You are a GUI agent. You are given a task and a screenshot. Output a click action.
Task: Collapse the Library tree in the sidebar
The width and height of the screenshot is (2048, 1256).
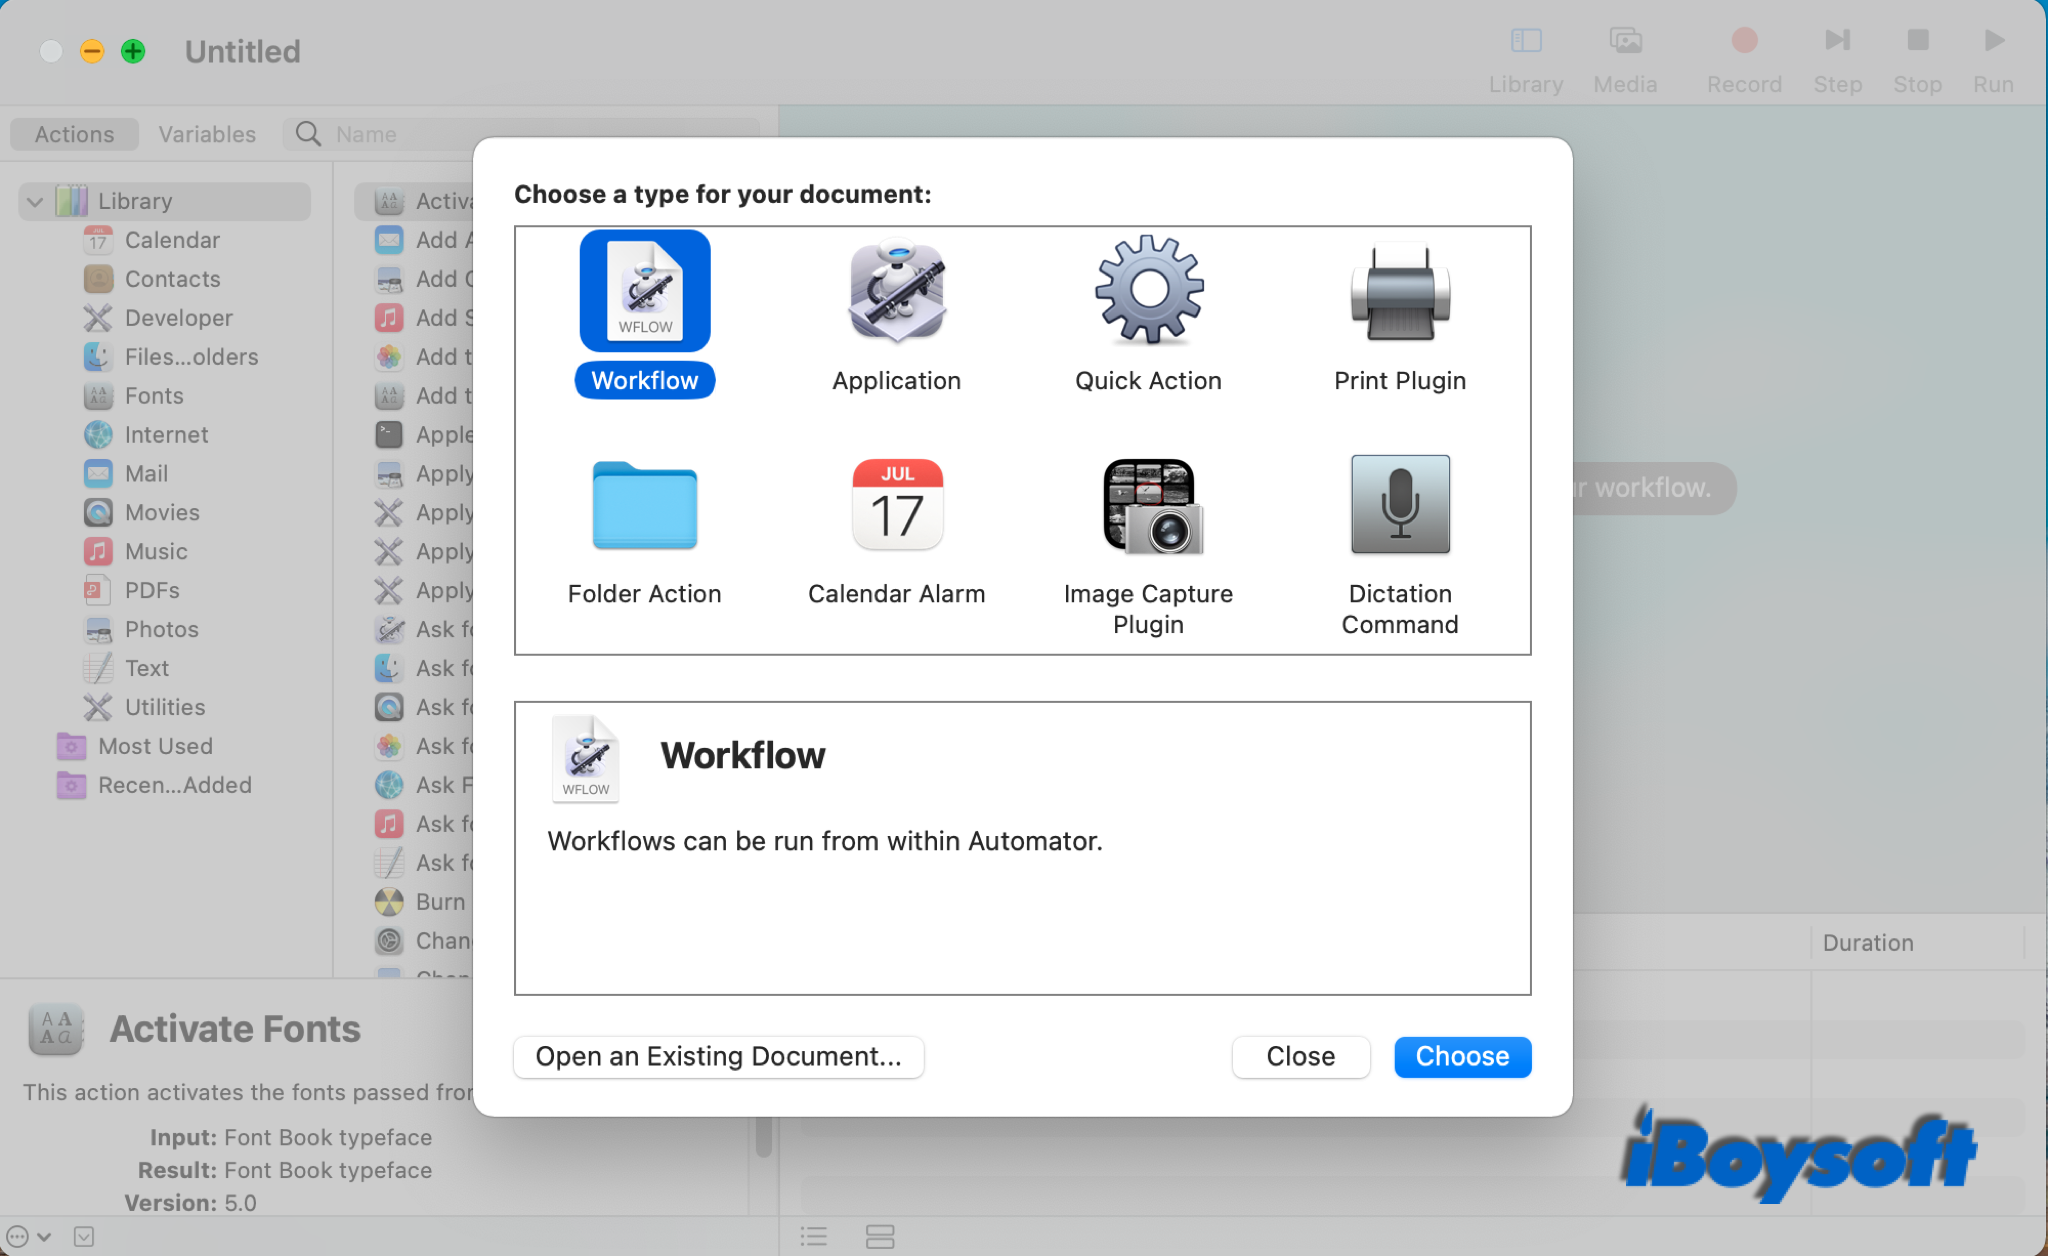click(34, 201)
